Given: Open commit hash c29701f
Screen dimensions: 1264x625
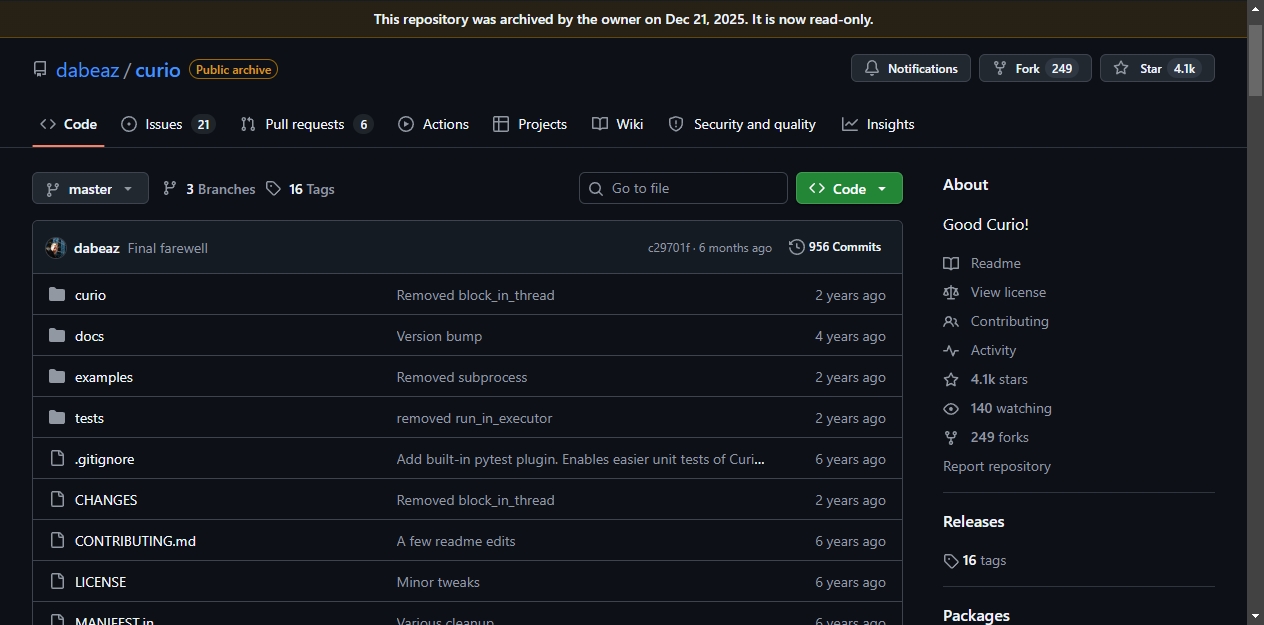Looking at the screenshot, I should coord(669,248).
